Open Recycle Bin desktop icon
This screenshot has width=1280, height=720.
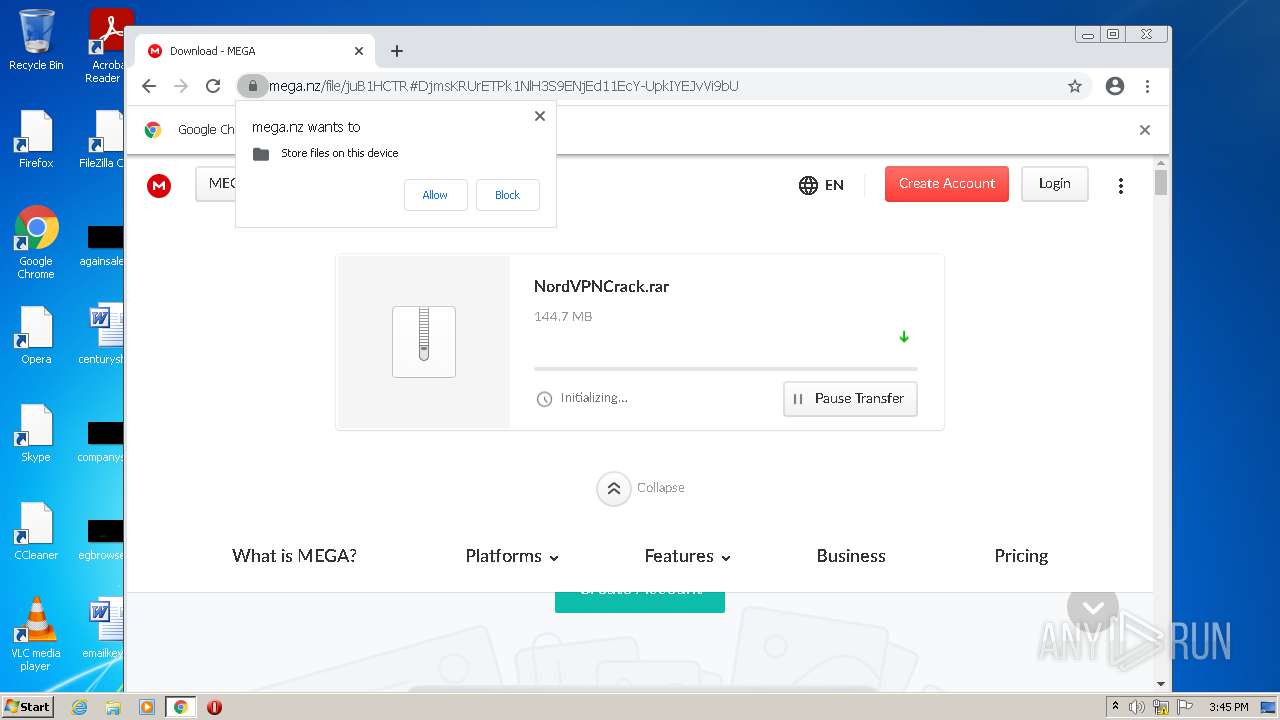tap(36, 40)
